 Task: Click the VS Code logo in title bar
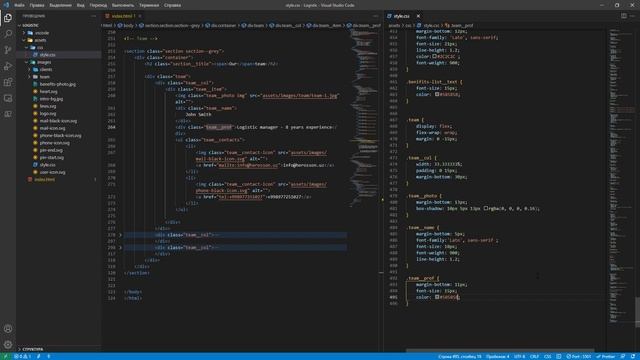pyautogui.click(x=6, y=5)
